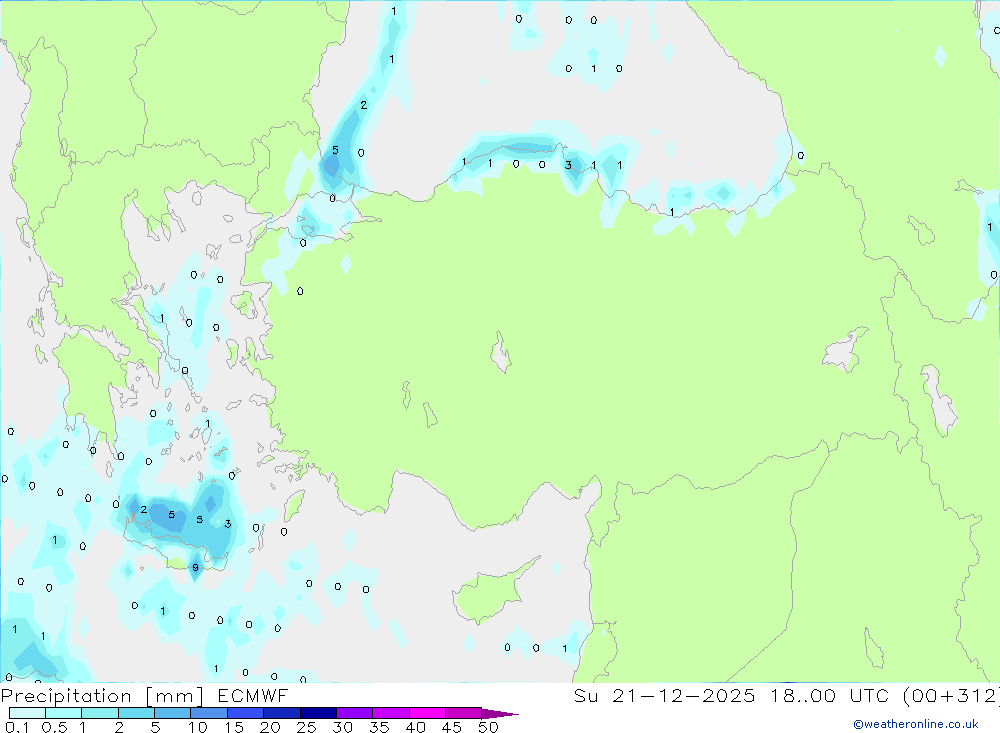Click the forecast offset '(00+312)' text
This screenshot has height=733, width=1000.
(x=951, y=696)
